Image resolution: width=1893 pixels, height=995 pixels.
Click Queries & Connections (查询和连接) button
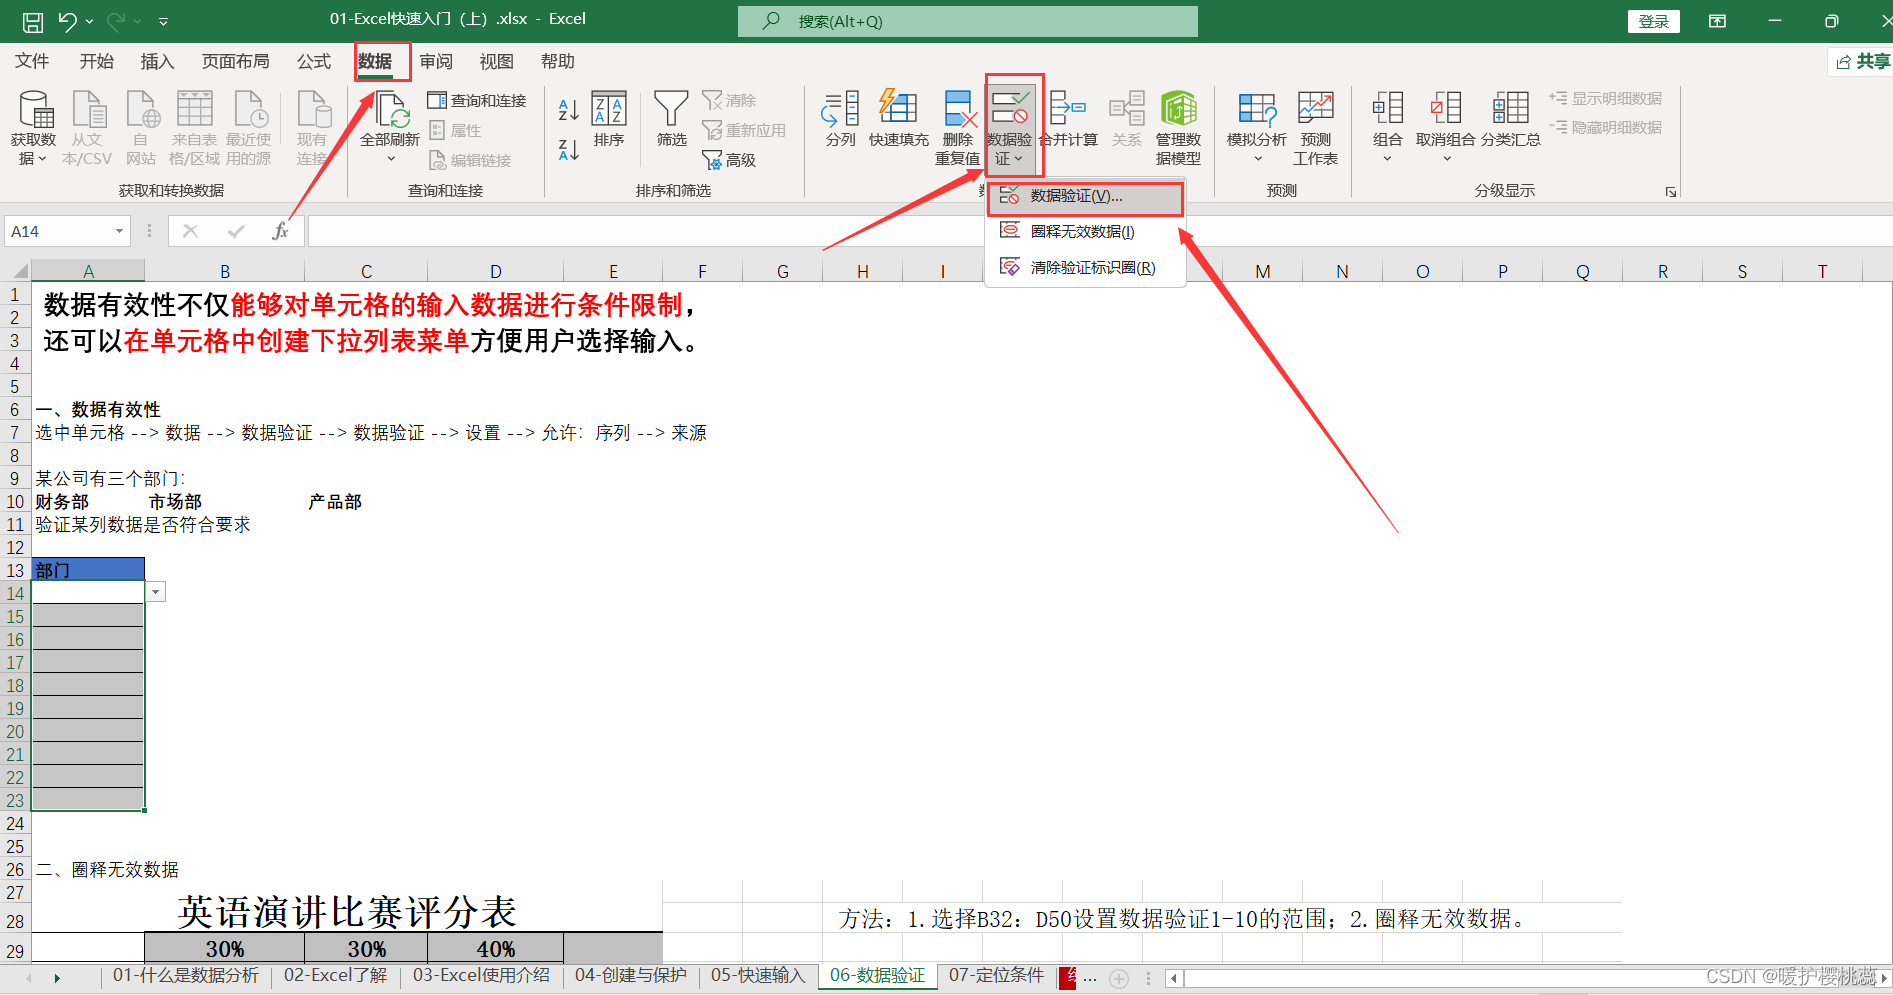[x=477, y=100]
